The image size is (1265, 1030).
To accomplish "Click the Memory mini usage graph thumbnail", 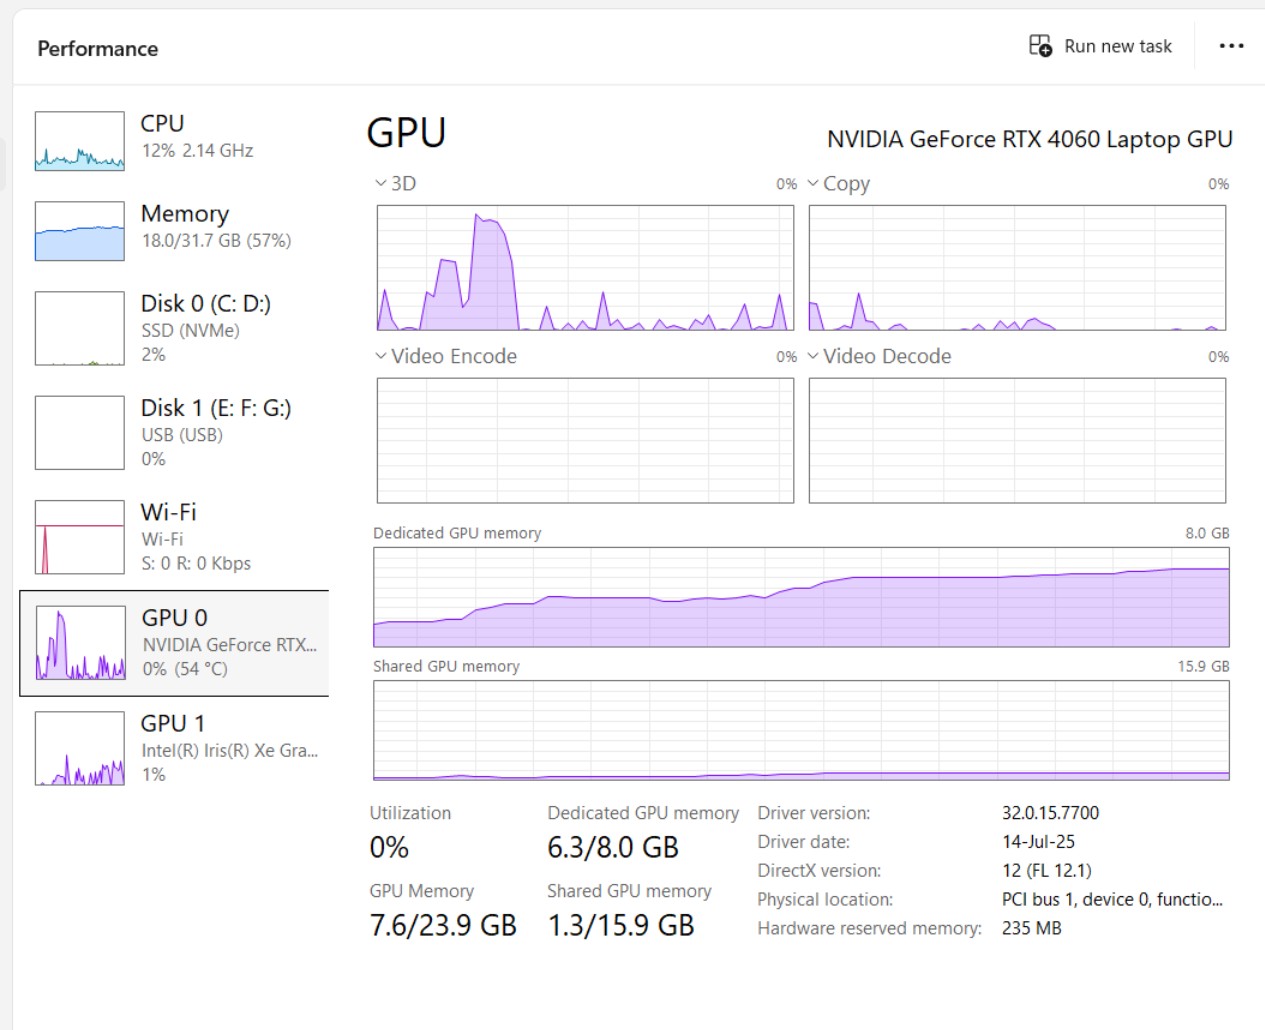I will pos(80,231).
